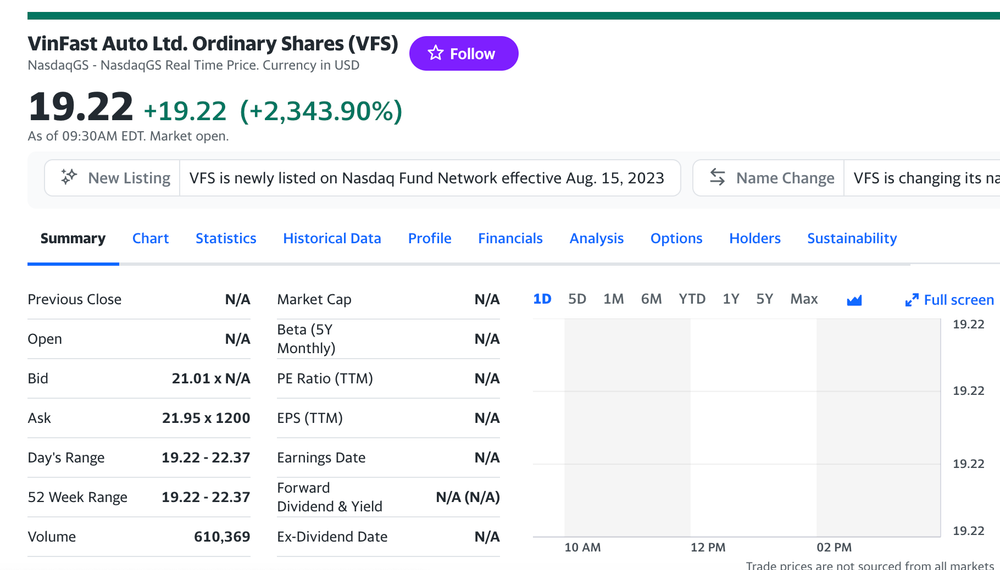
Task: Select the YTD chart range
Action: coord(692,299)
